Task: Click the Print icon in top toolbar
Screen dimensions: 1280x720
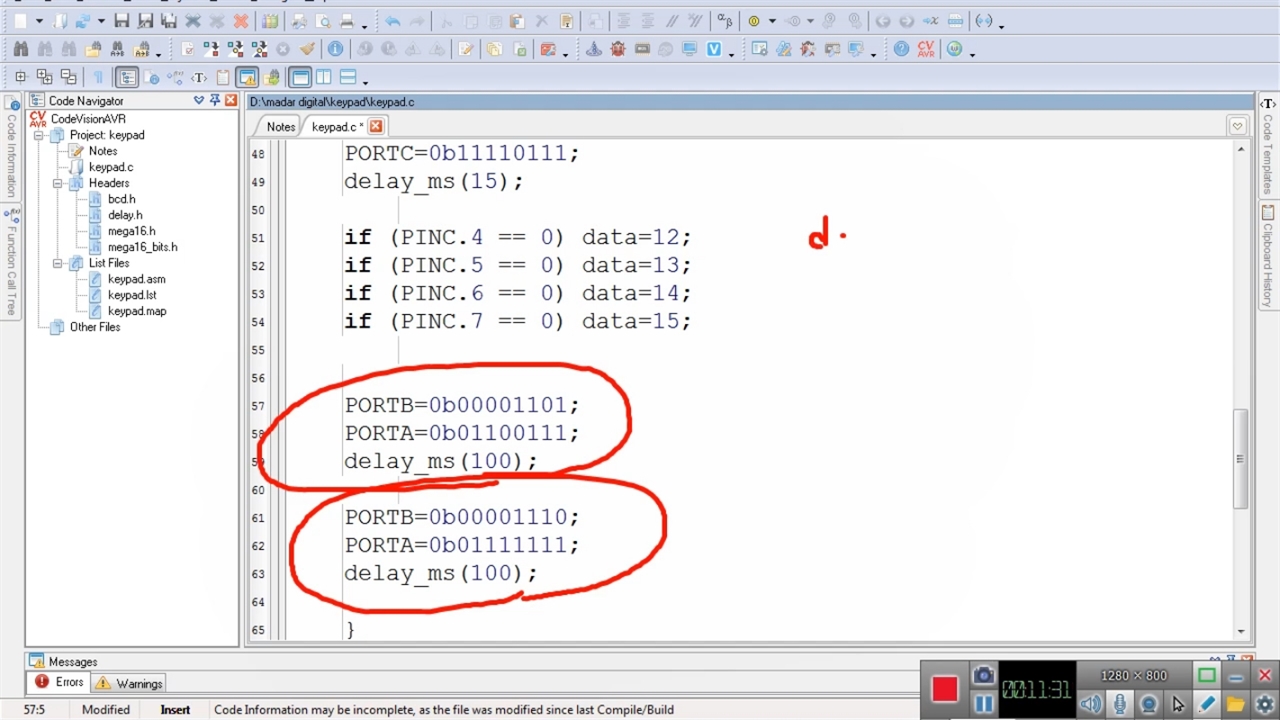Action: (x=347, y=21)
